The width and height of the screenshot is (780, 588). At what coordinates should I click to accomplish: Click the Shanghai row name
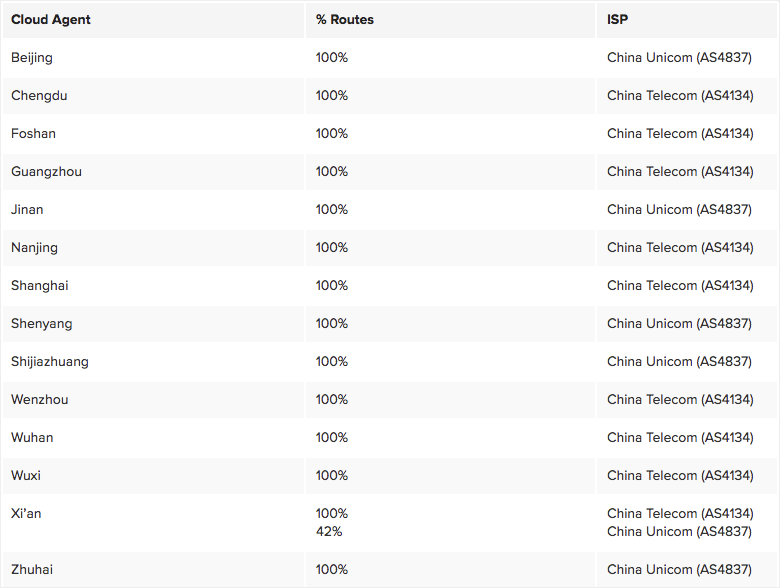tap(39, 286)
